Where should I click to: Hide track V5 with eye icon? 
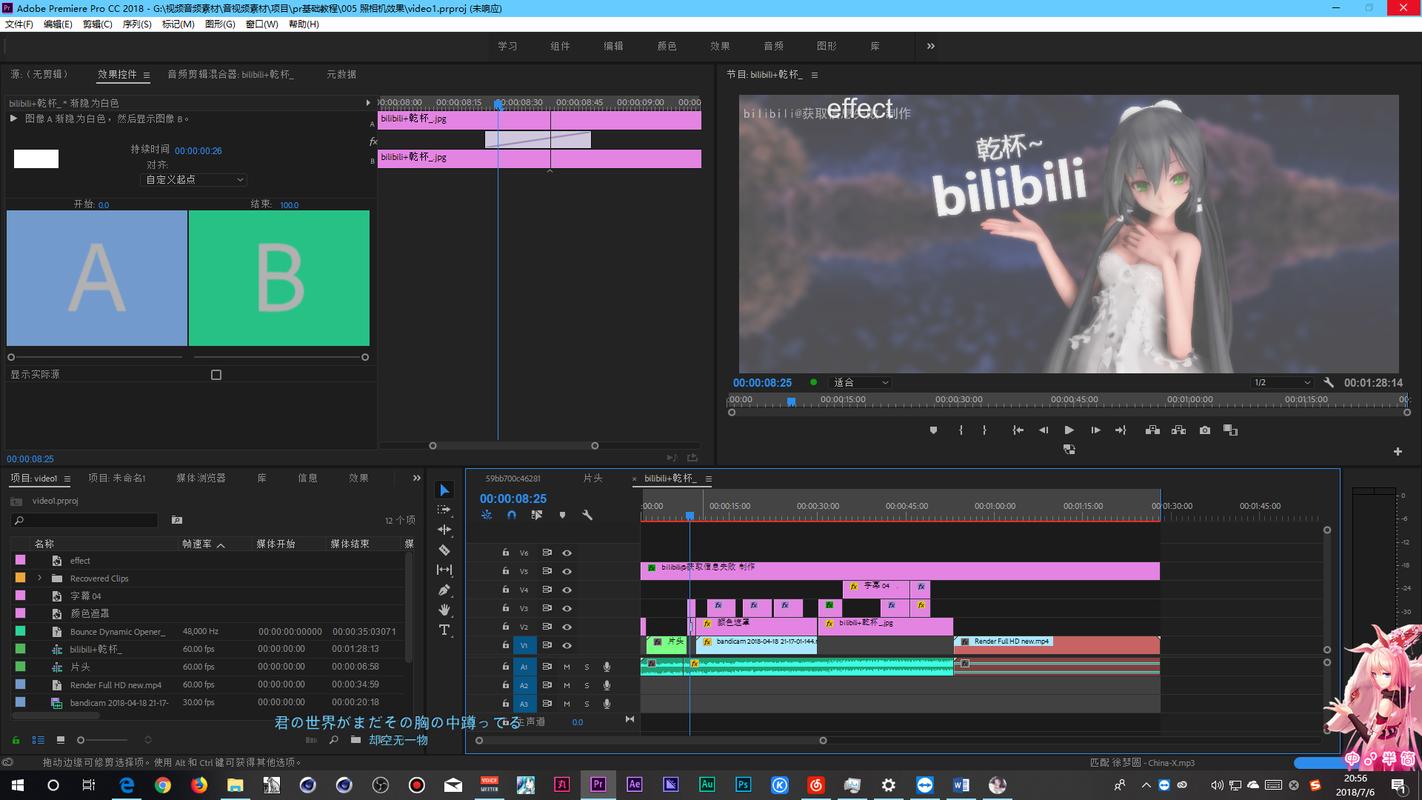pyautogui.click(x=567, y=572)
